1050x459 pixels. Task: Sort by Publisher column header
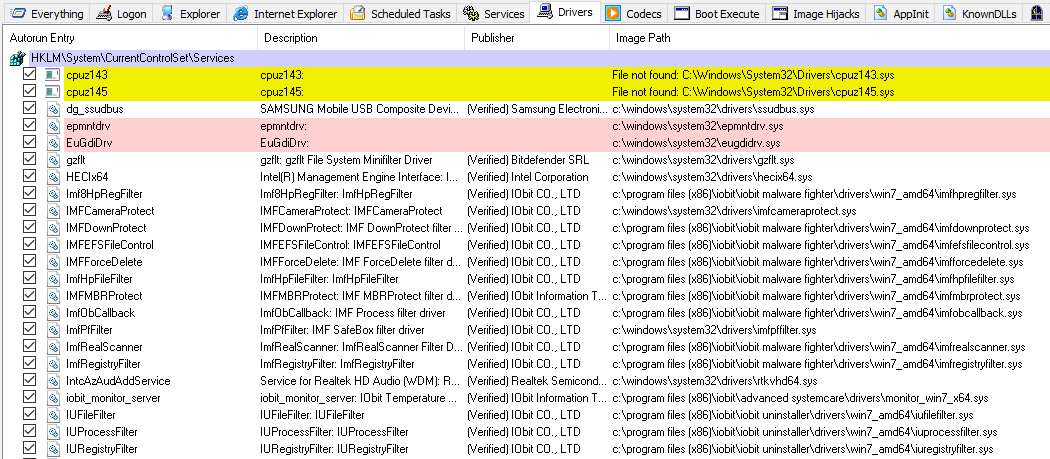click(x=537, y=38)
